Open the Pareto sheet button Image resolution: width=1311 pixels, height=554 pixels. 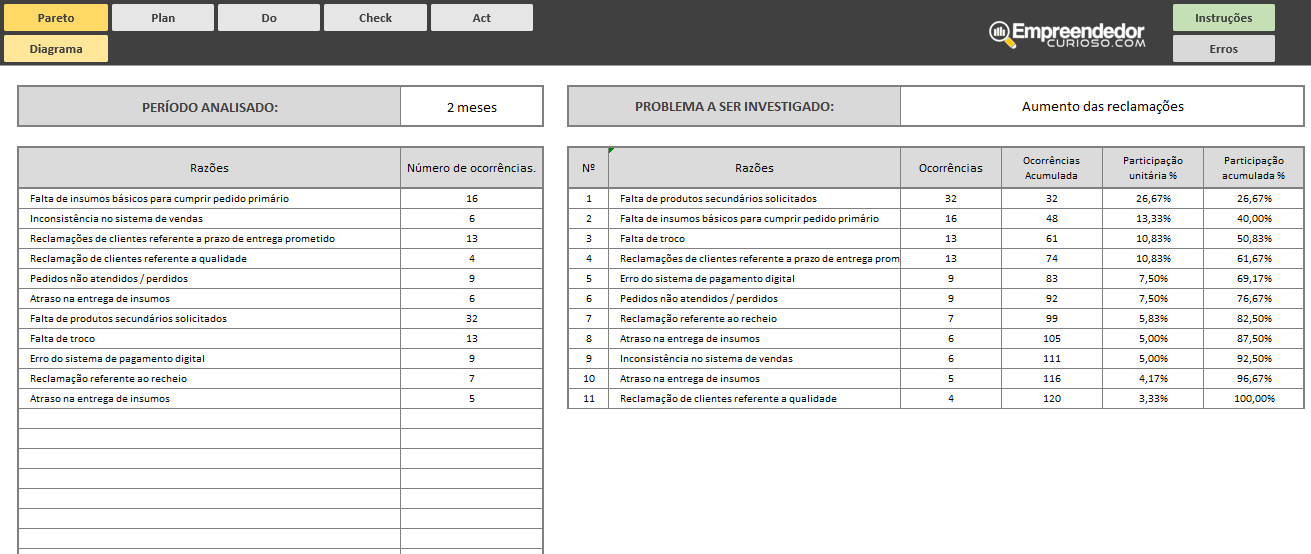[x=56, y=18]
